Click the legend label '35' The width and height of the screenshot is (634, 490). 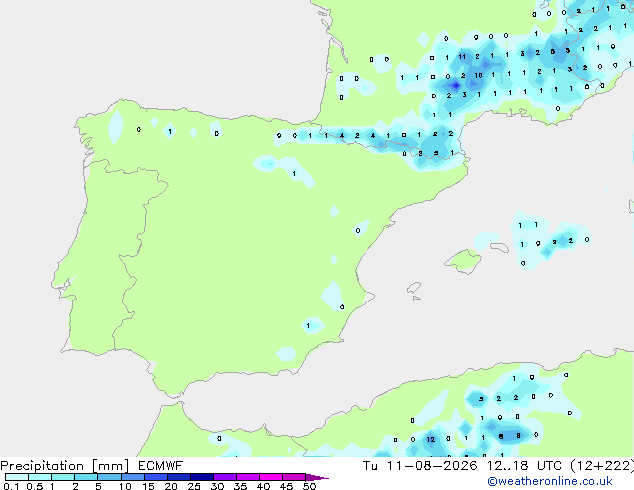click(240, 486)
